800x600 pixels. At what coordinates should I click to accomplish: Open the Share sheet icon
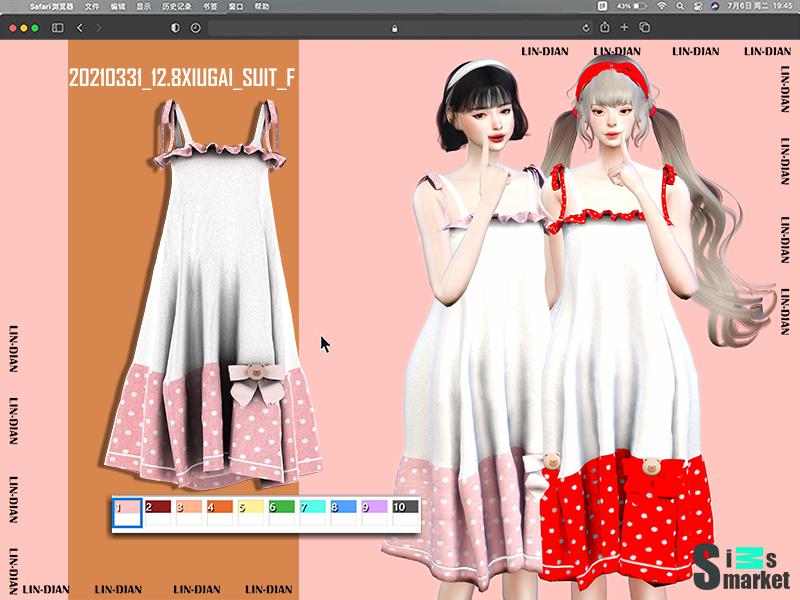605,27
